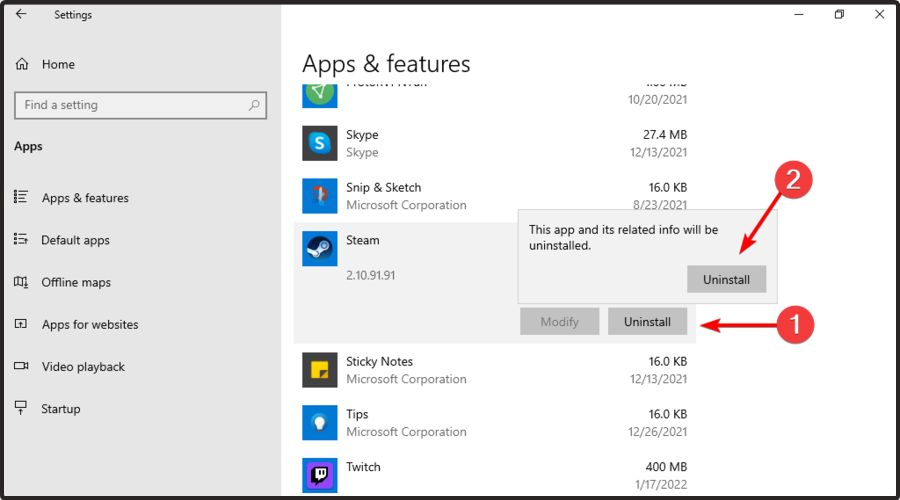
Task: Open Startup settings page
Action: [61, 409]
